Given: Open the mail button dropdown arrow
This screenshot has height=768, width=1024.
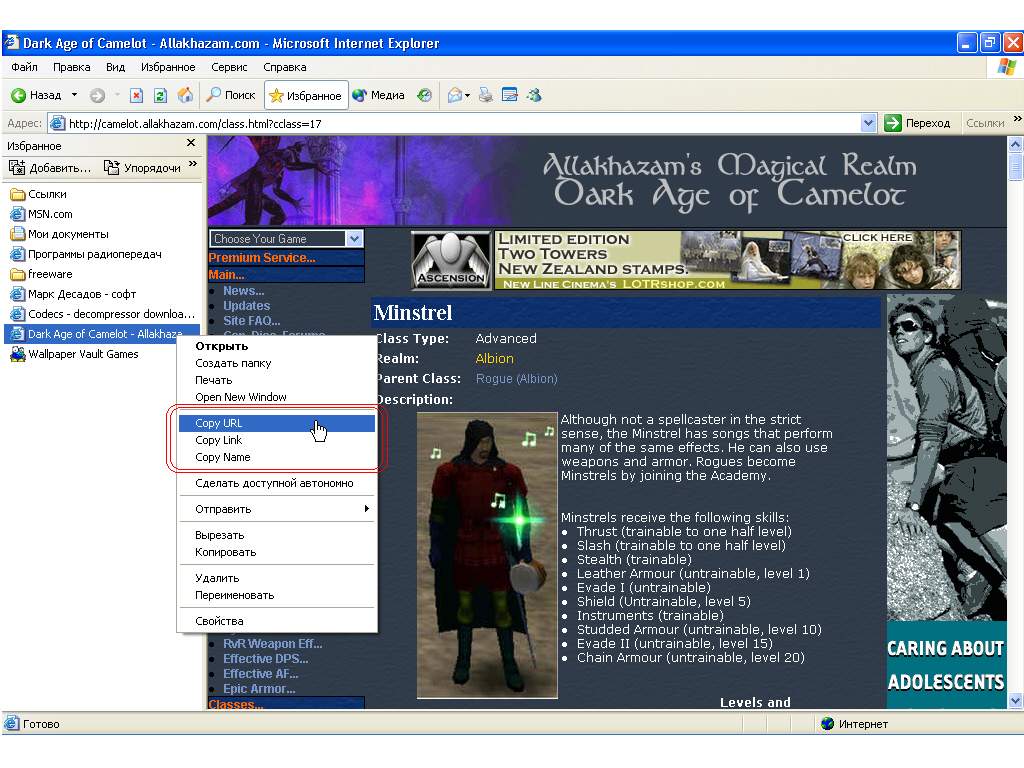Looking at the screenshot, I should click(468, 96).
